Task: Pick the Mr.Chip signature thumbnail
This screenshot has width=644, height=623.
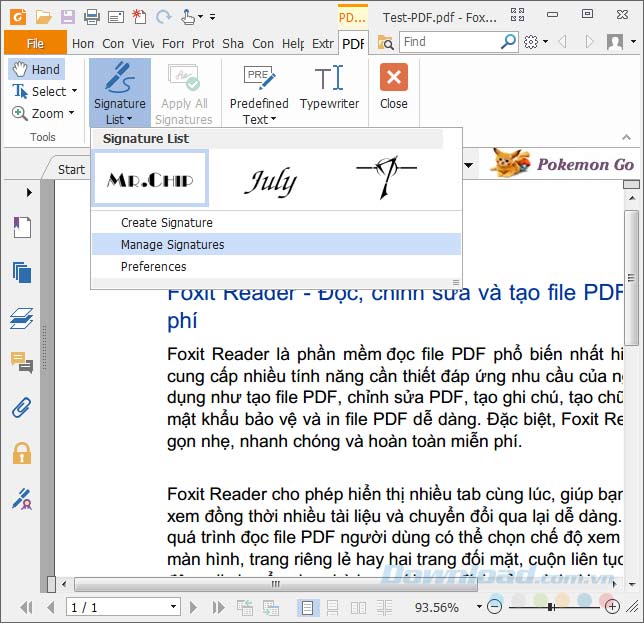Action: 150,180
